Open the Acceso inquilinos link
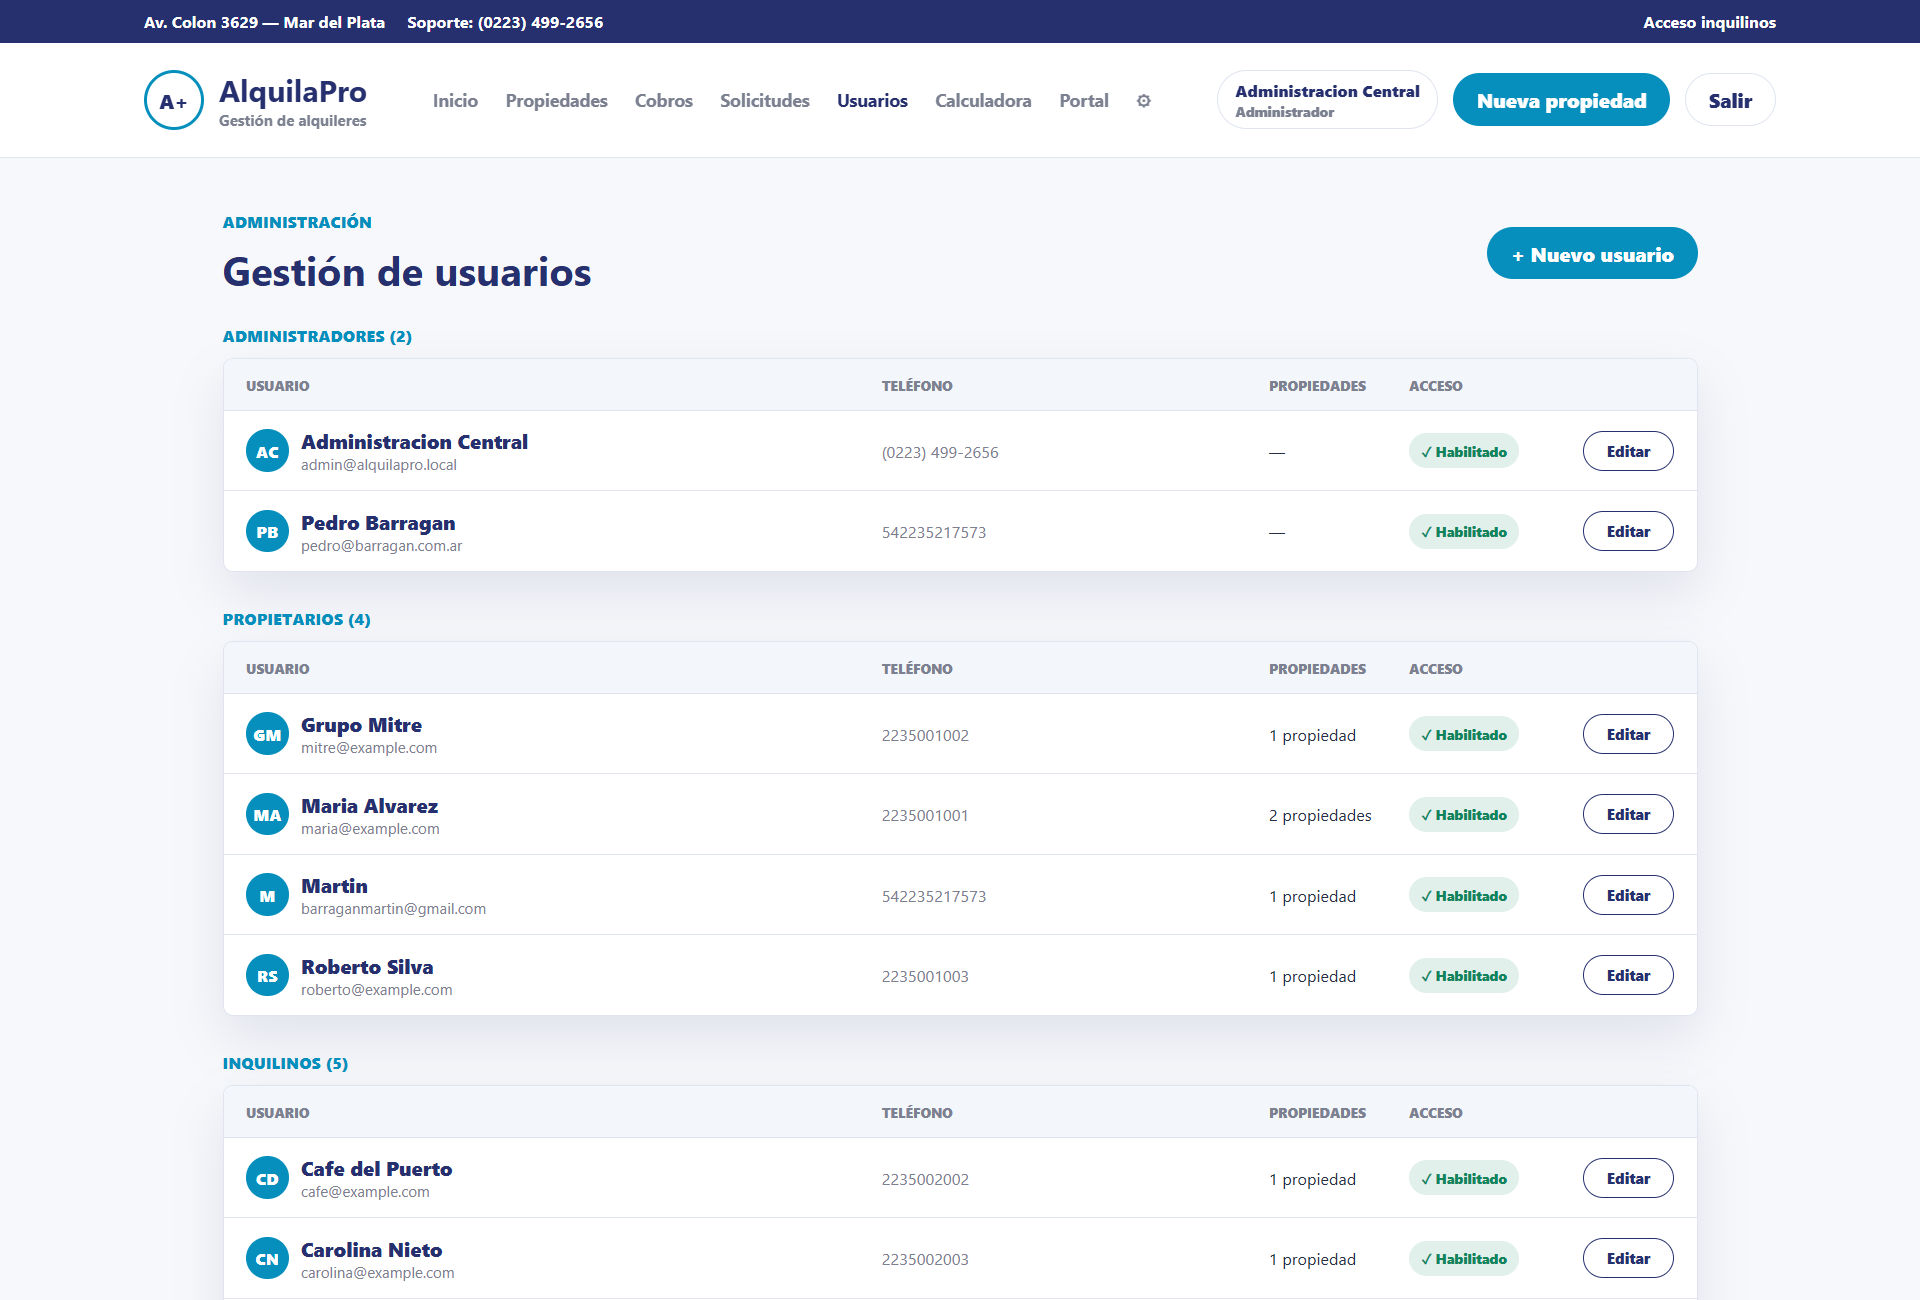 coord(1709,22)
